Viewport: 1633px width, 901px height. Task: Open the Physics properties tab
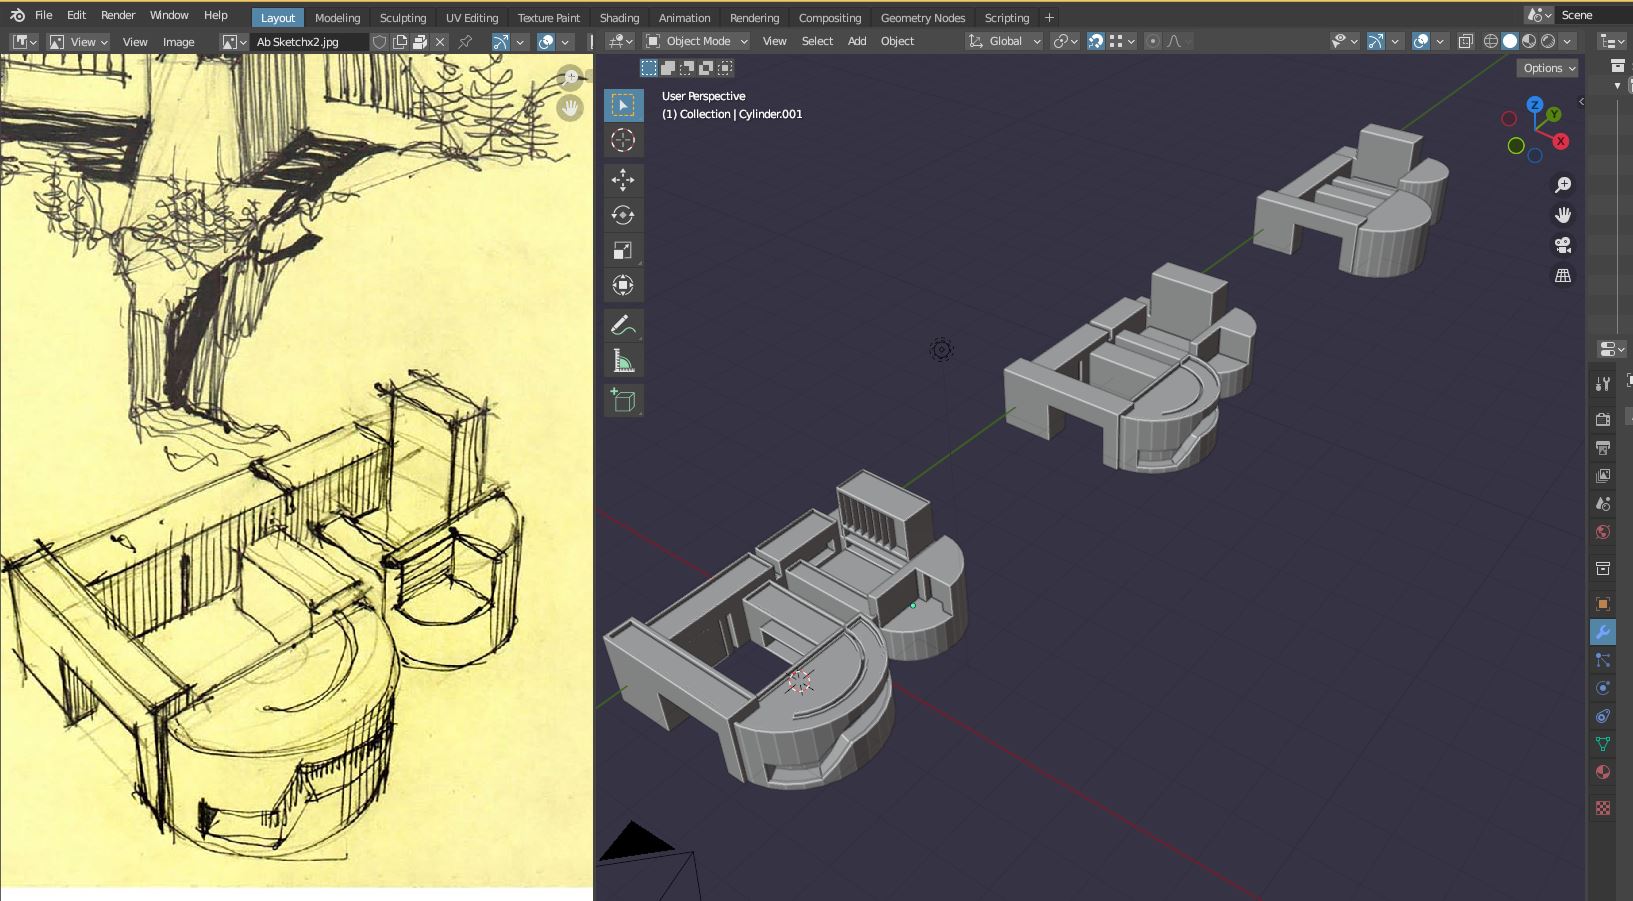(x=1603, y=688)
